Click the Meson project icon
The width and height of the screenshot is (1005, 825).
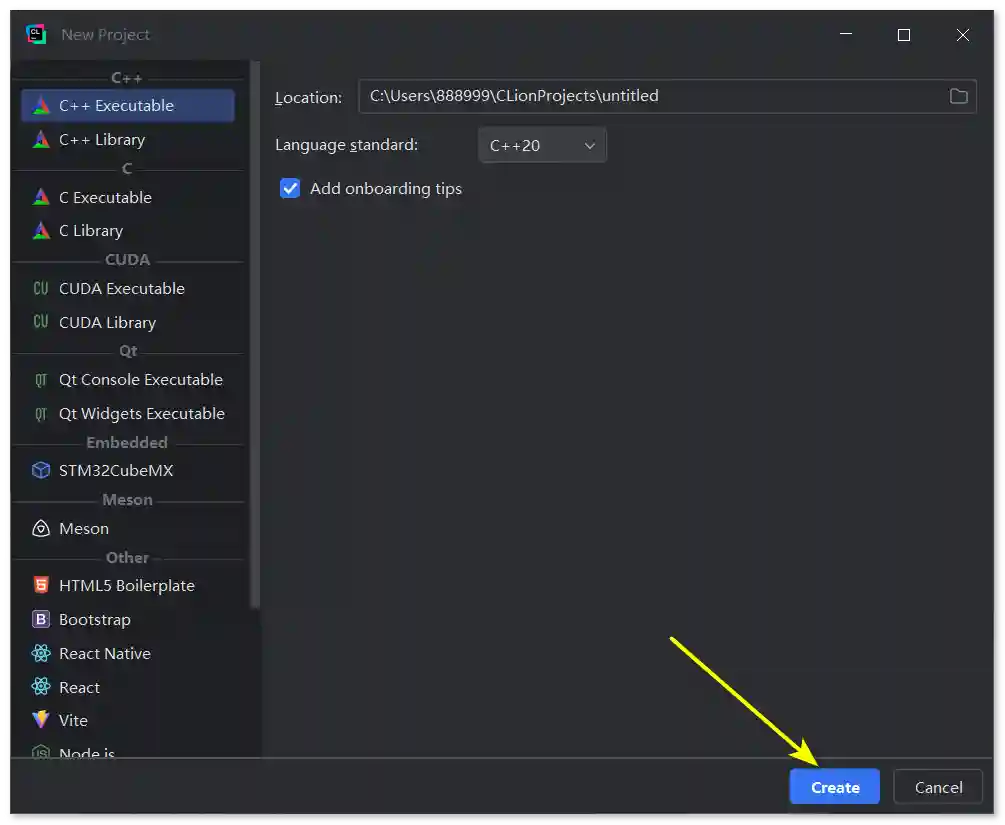pyautogui.click(x=41, y=529)
